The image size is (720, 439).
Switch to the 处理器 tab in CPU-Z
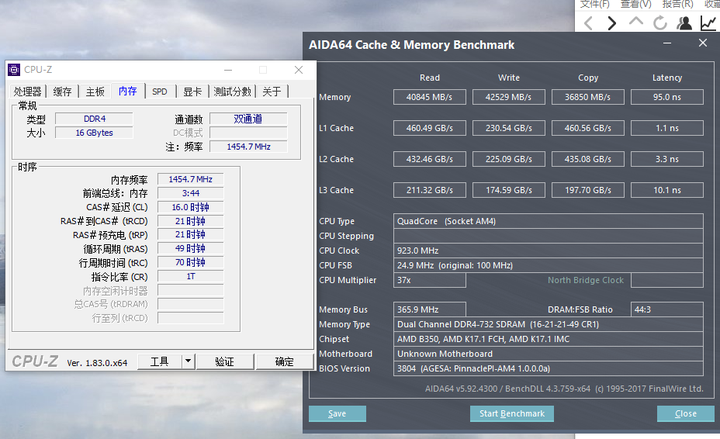27,91
